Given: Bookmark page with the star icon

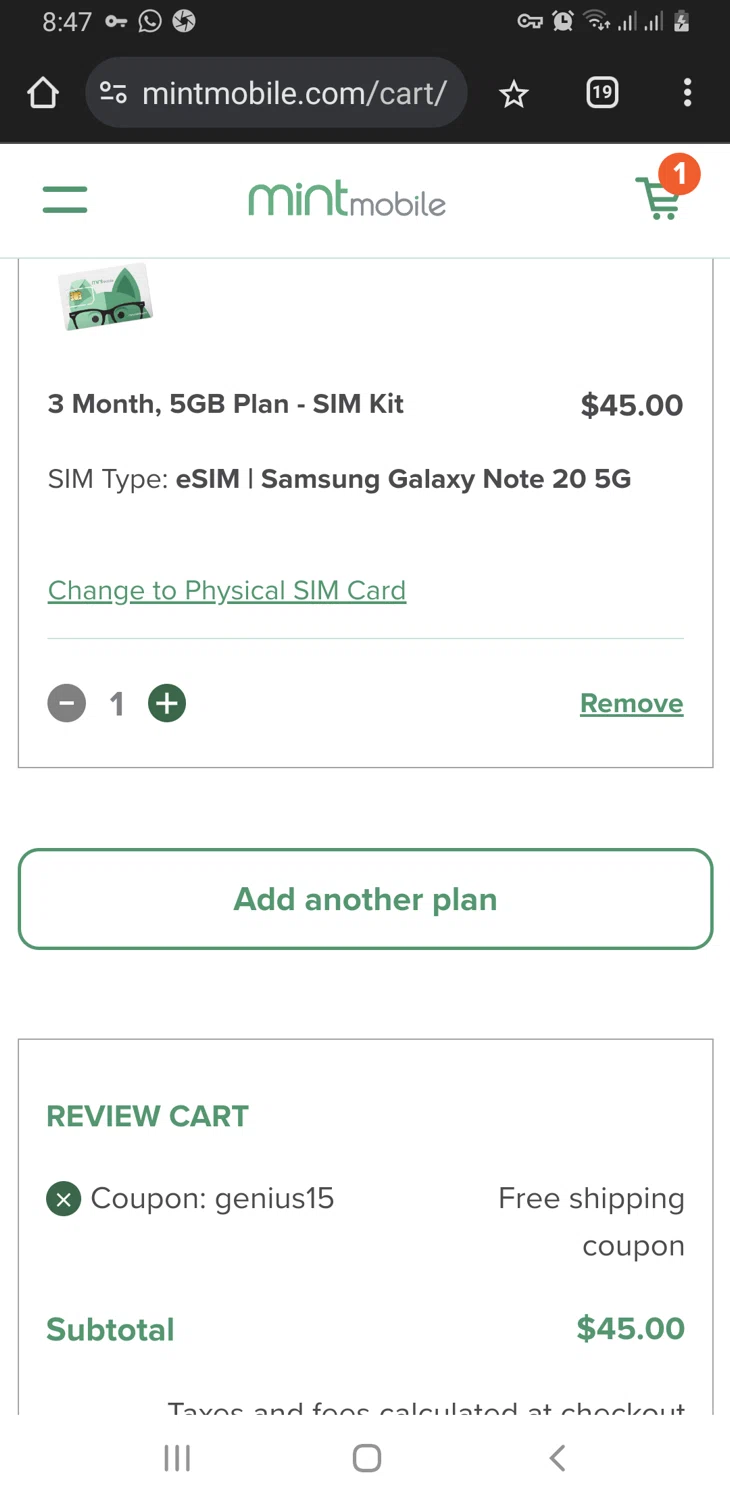Looking at the screenshot, I should tap(514, 94).
